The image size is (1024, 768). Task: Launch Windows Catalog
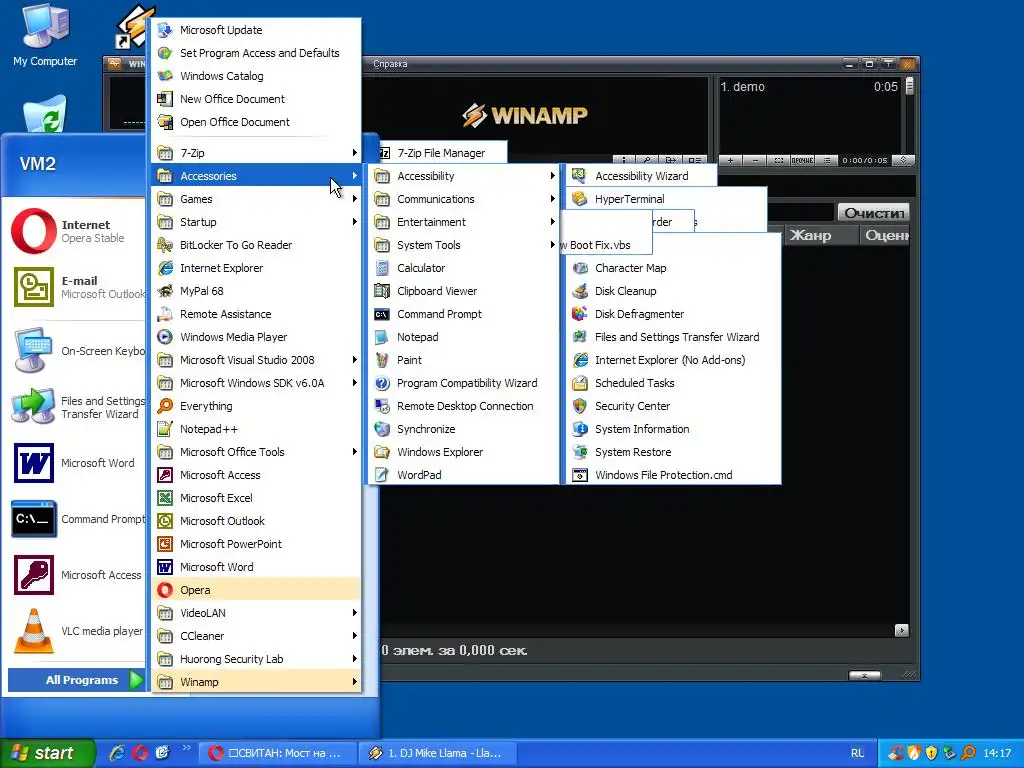click(x=256, y=76)
